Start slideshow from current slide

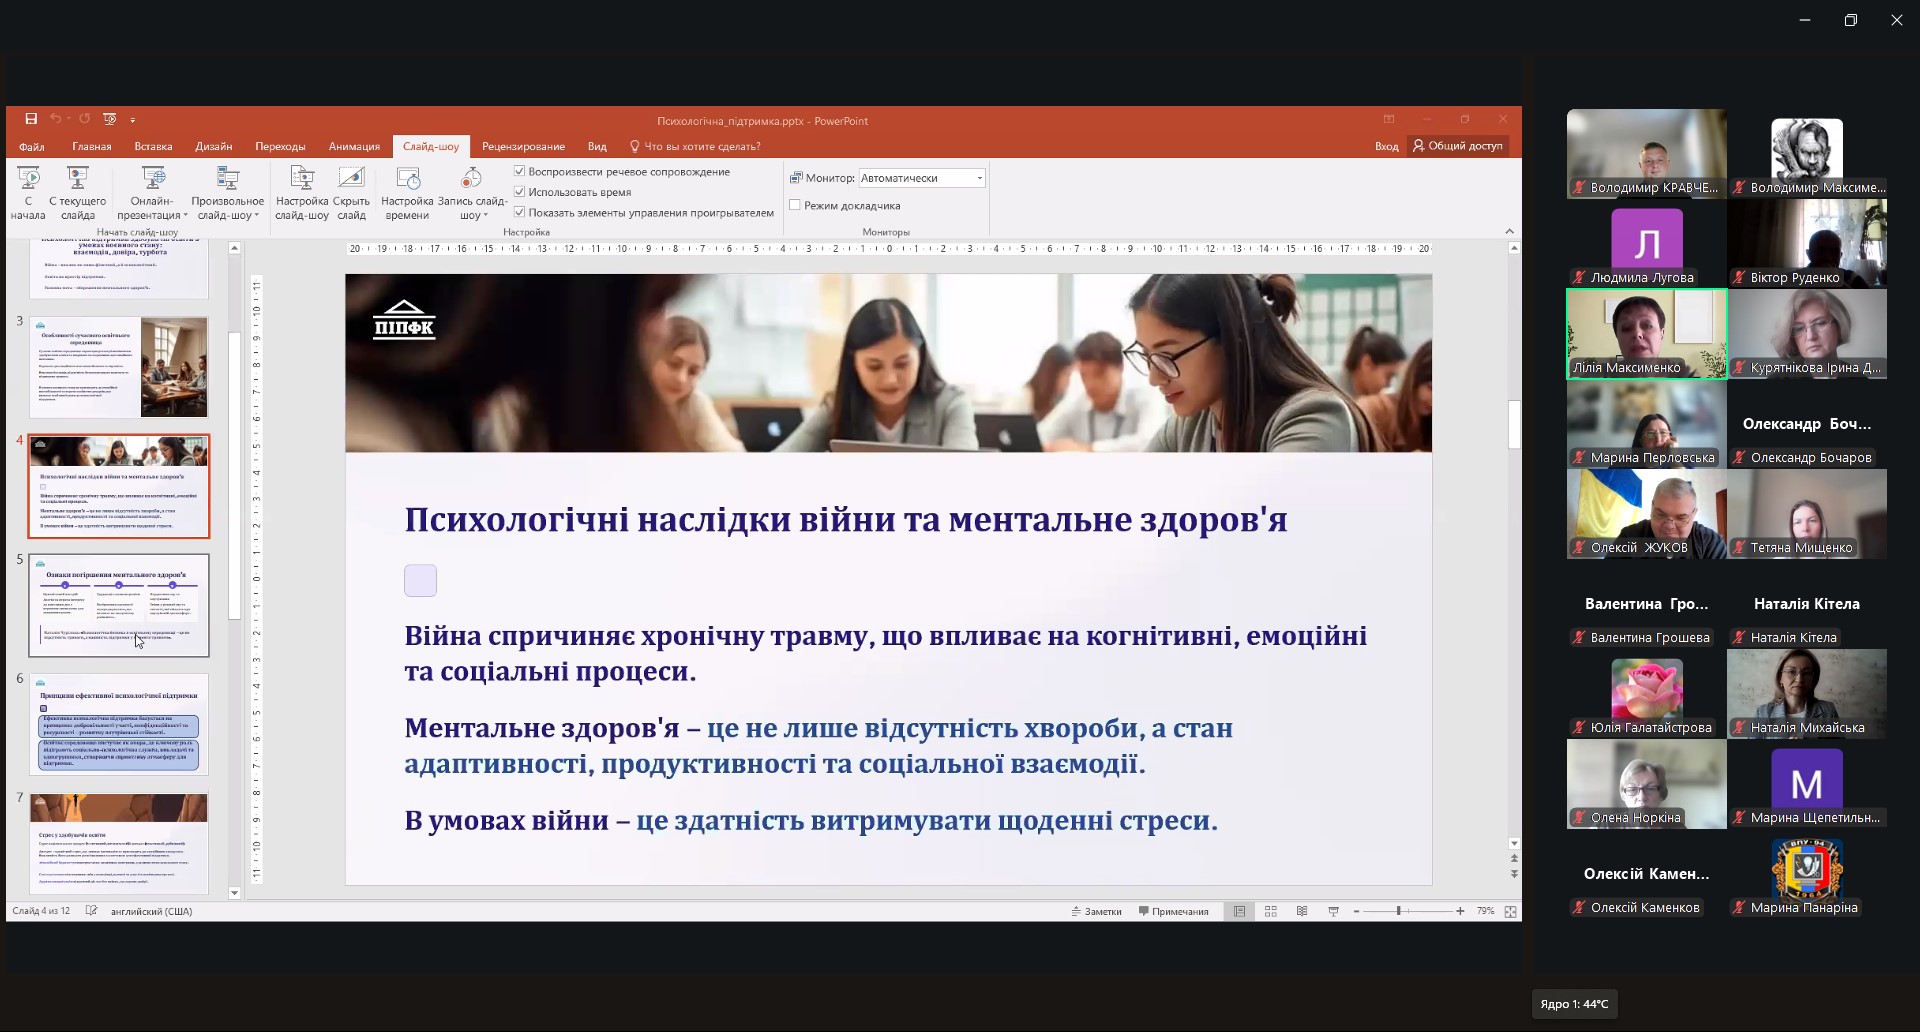pos(77,180)
